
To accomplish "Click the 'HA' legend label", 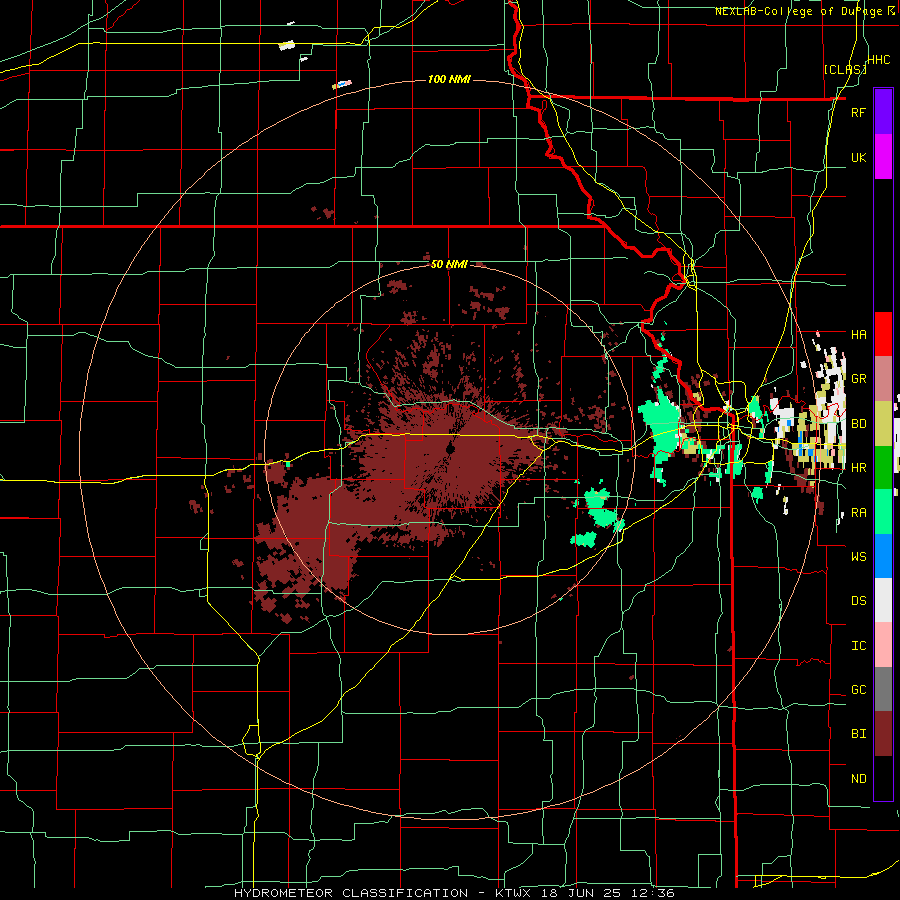I will (x=858, y=334).
